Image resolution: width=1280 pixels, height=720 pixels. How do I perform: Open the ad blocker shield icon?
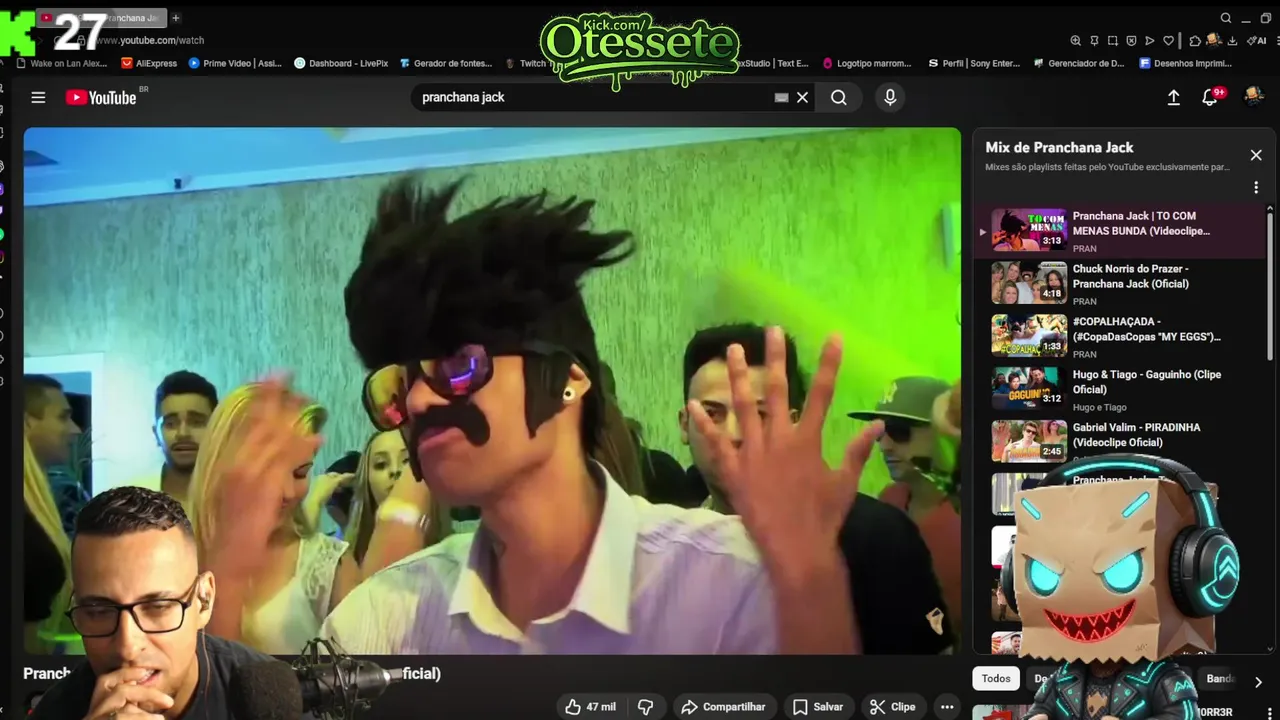(1131, 41)
